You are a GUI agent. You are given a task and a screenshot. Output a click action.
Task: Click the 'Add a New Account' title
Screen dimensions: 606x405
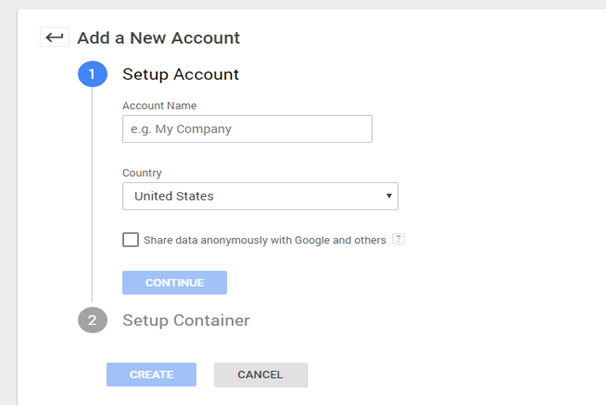point(158,38)
